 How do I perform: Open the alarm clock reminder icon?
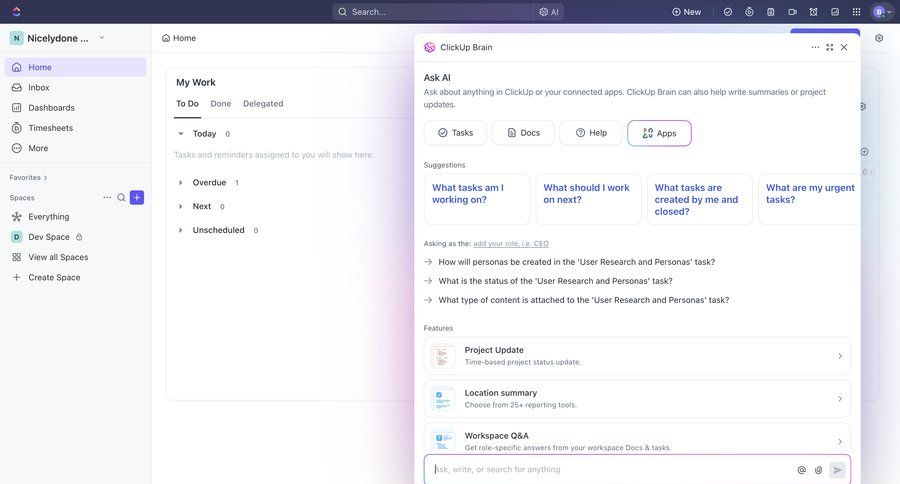813,11
